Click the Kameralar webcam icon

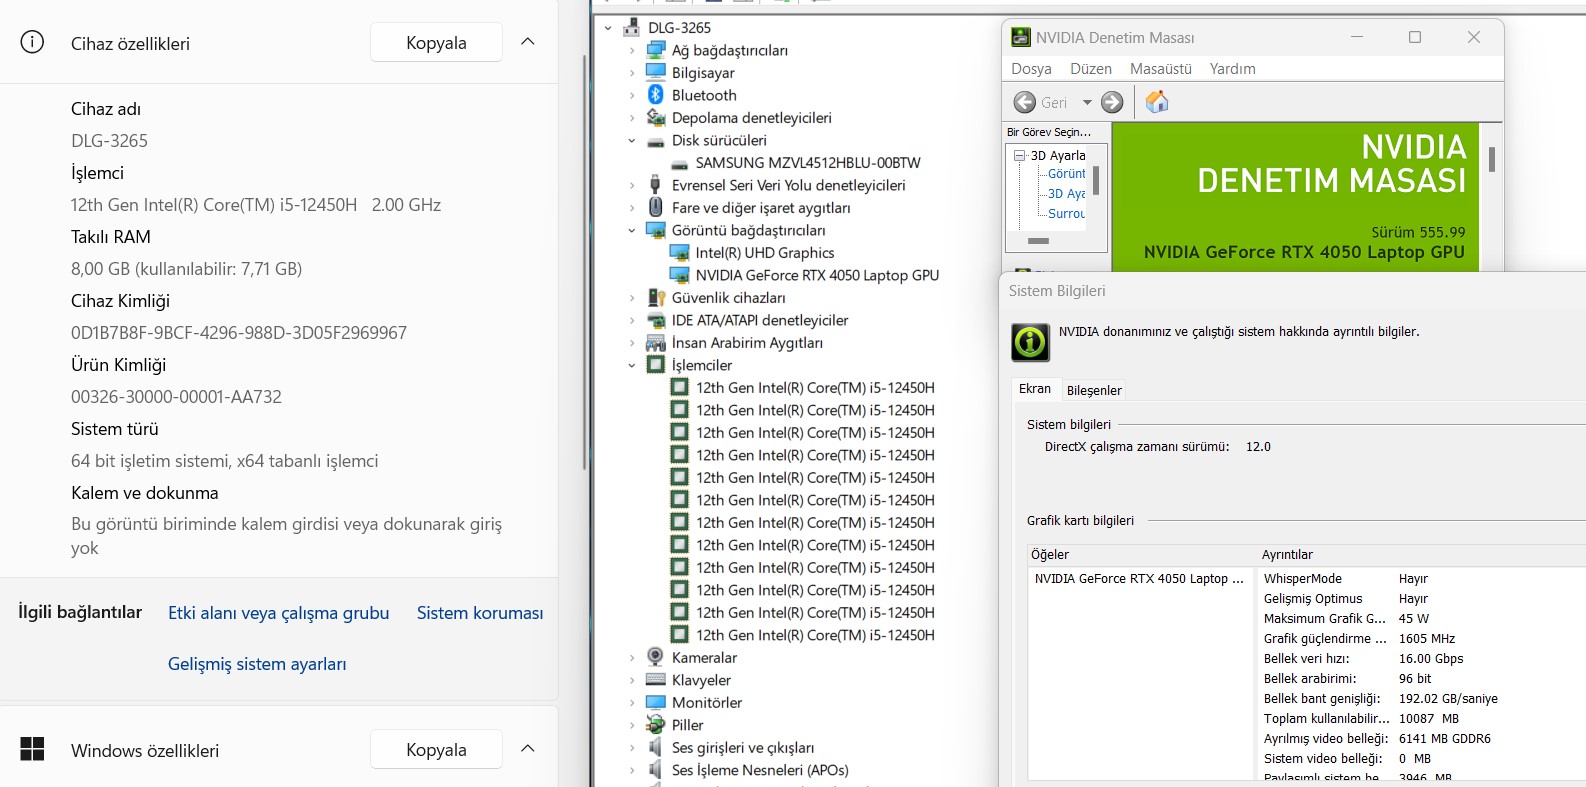click(x=656, y=657)
